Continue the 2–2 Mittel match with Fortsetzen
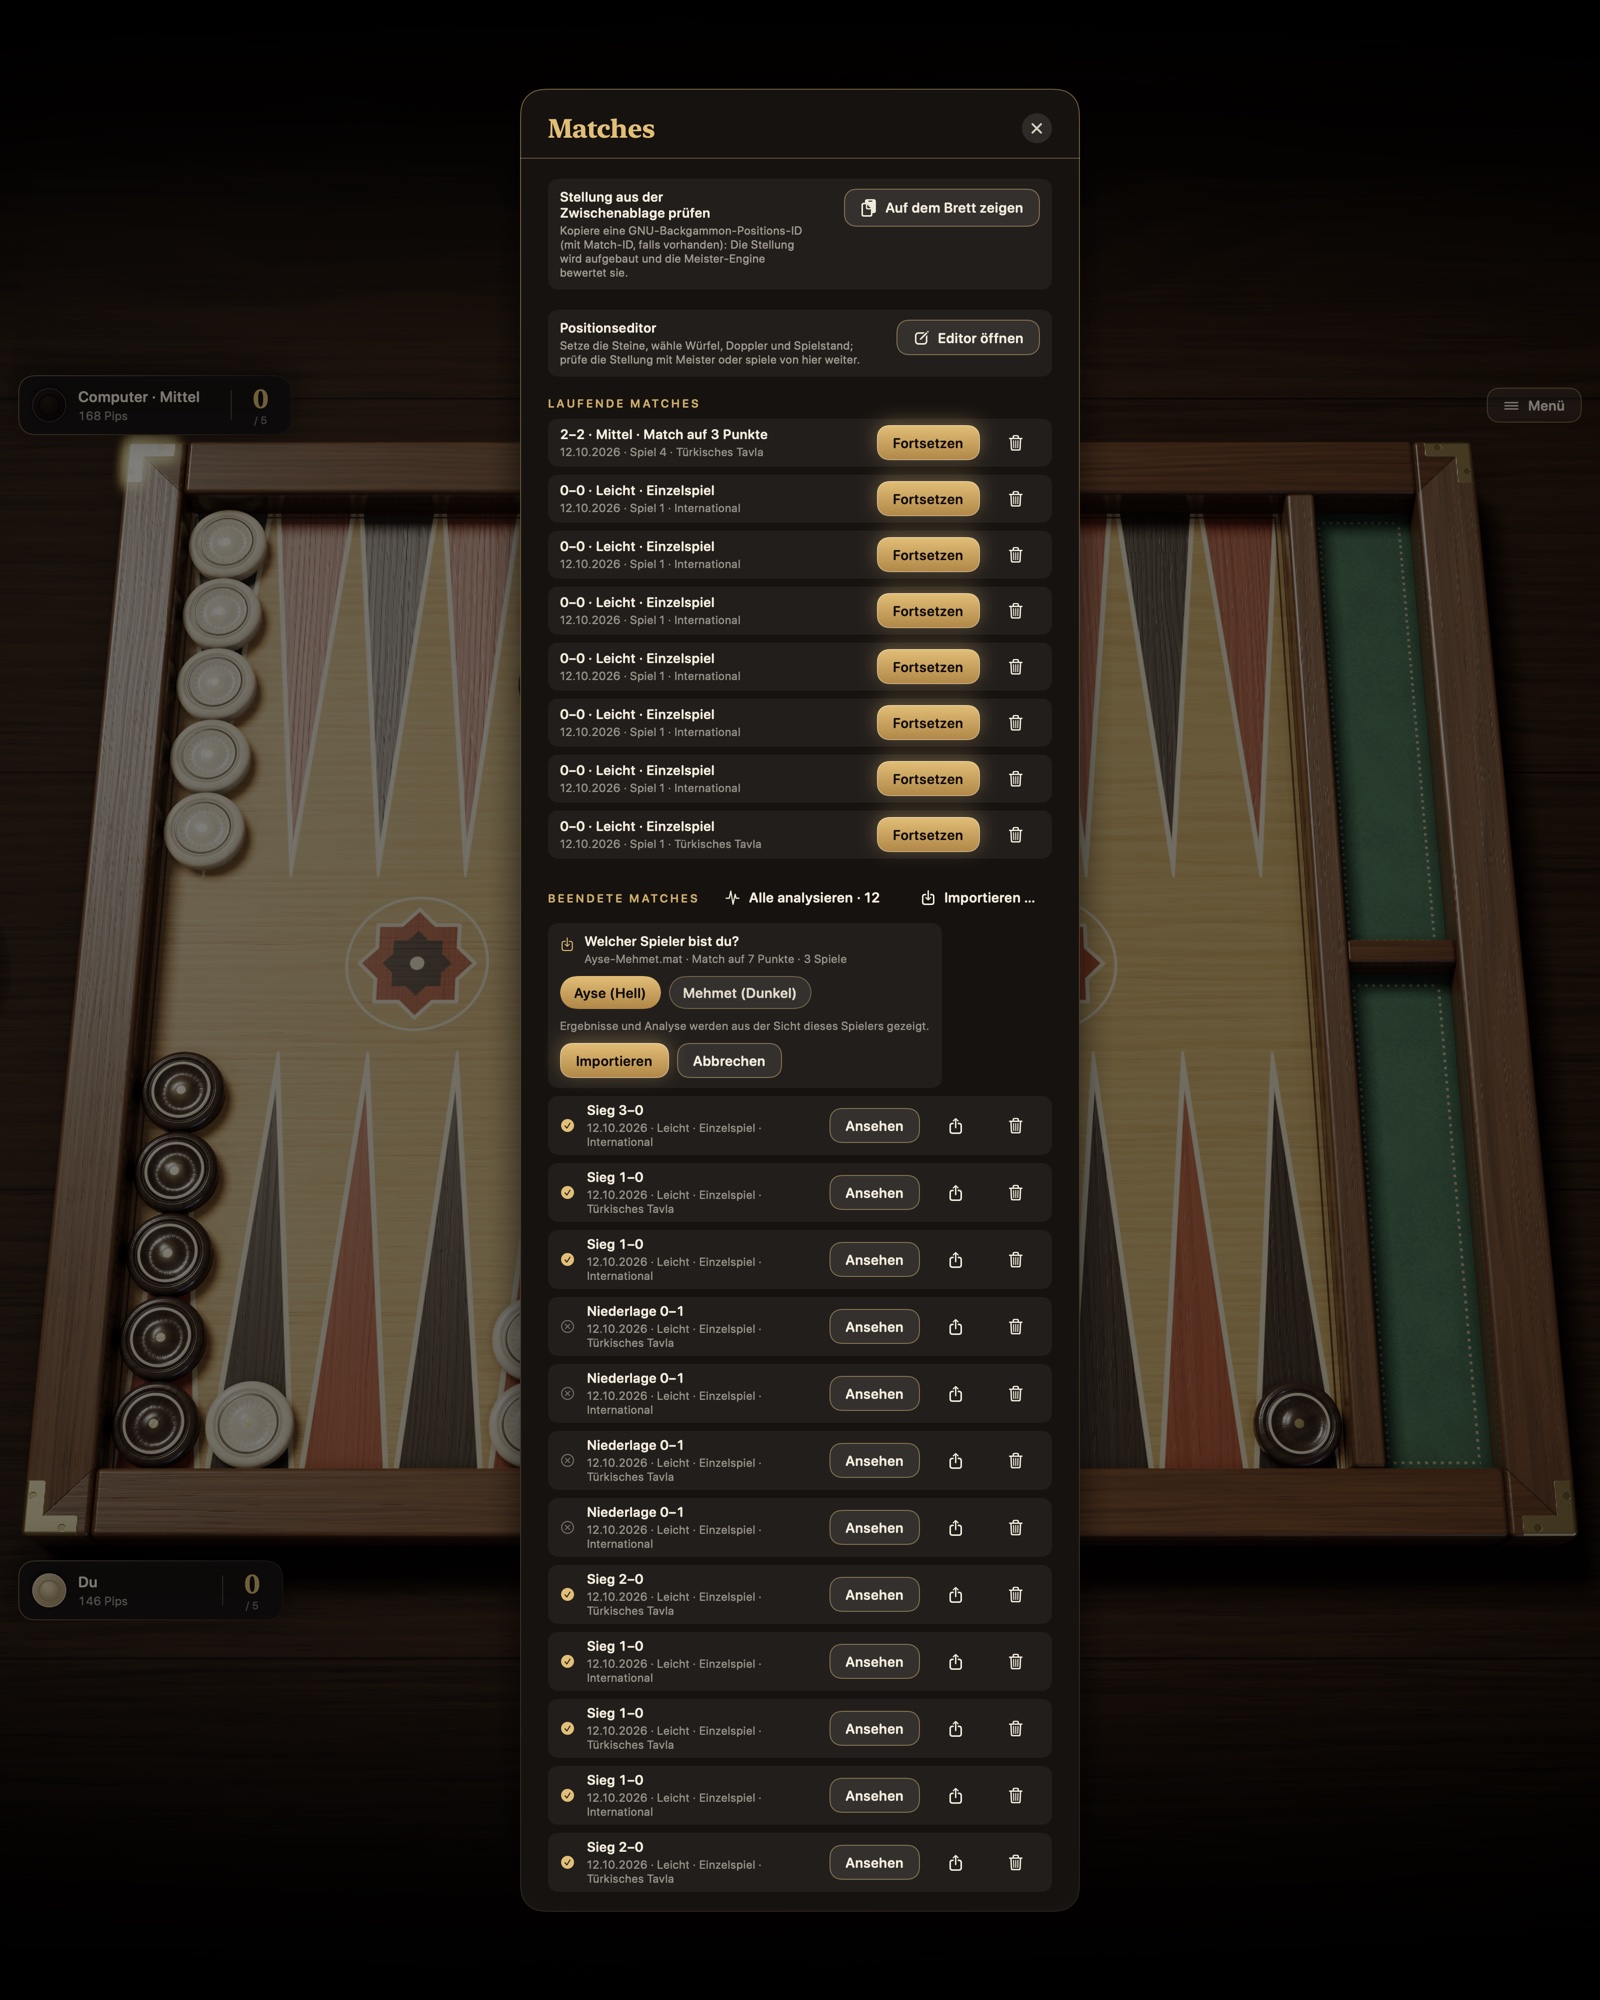 pos(928,443)
